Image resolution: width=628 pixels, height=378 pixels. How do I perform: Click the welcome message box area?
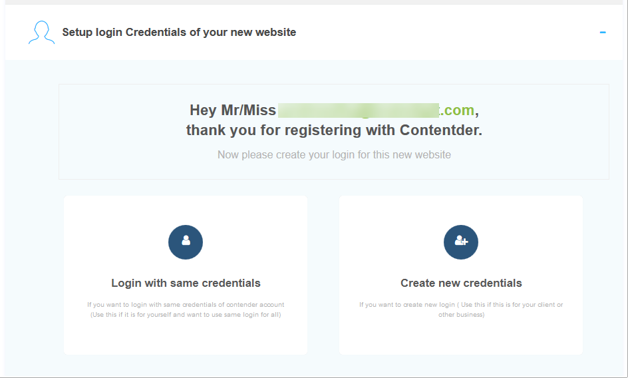coord(334,132)
